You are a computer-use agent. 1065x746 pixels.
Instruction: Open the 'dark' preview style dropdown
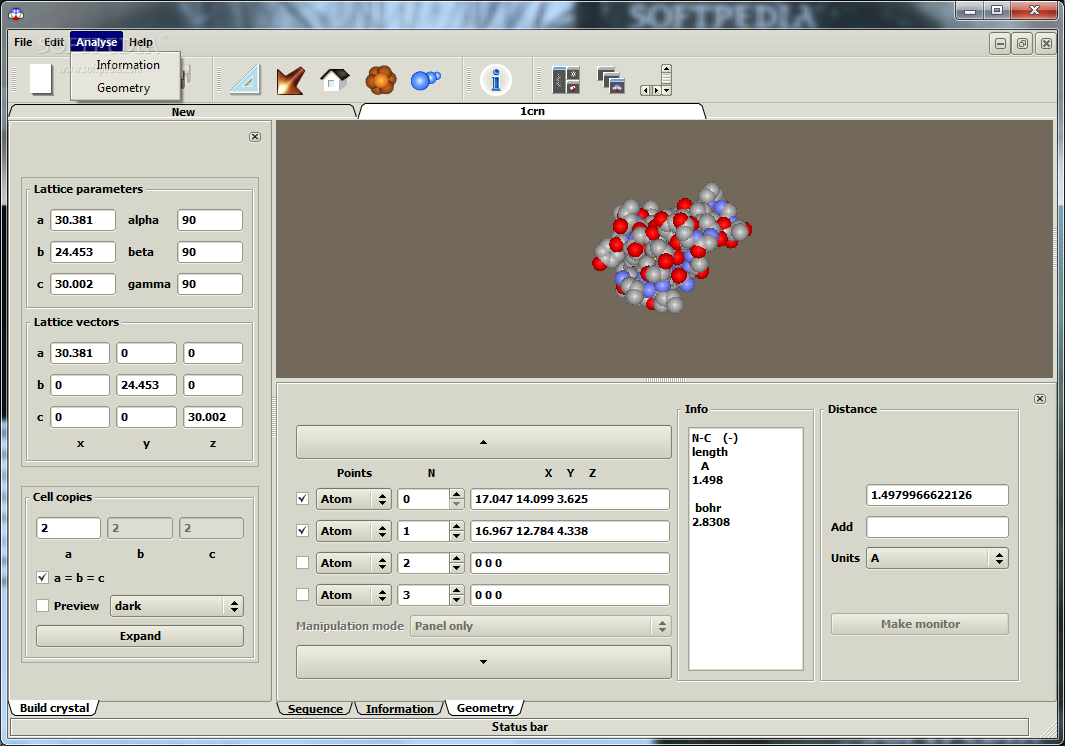[177, 606]
